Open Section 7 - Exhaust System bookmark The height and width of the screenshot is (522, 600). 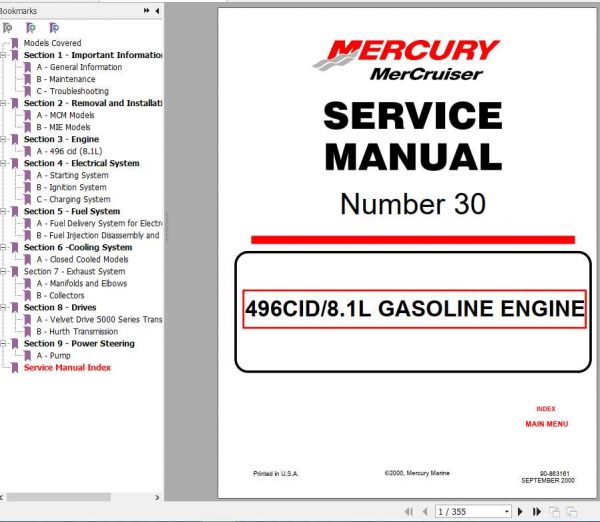[75, 271]
